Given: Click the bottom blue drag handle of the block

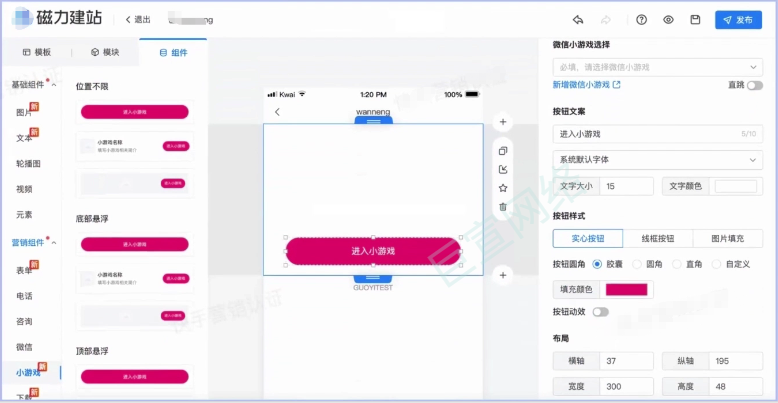Looking at the screenshot, I should click(373, 278).
